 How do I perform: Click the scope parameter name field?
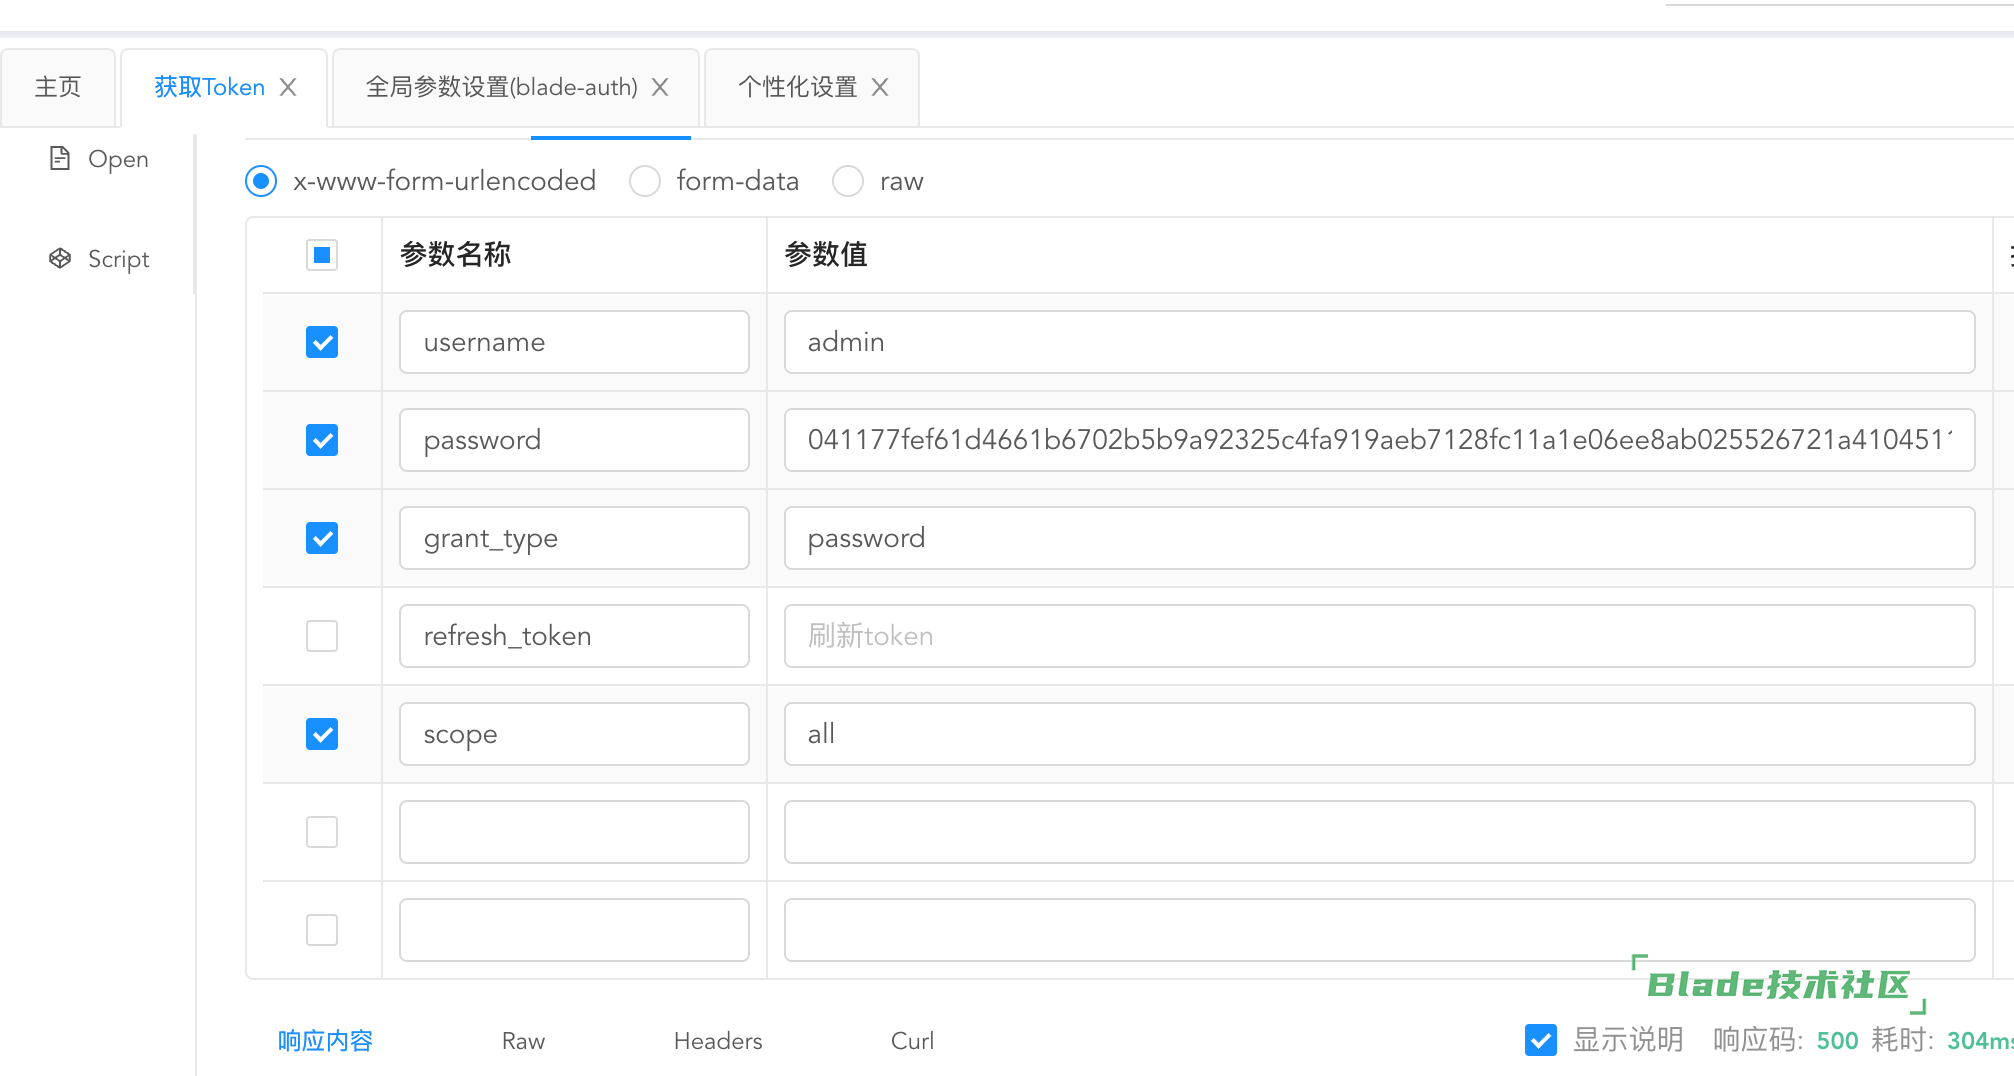(x=574, y=734)
